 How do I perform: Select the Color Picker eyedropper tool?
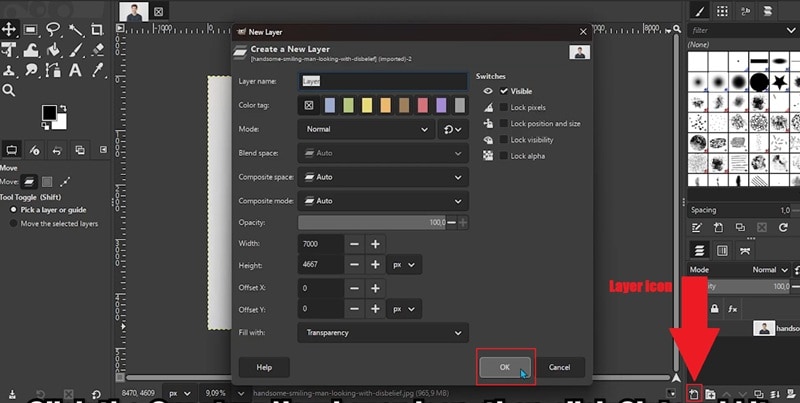pos(97,70)
